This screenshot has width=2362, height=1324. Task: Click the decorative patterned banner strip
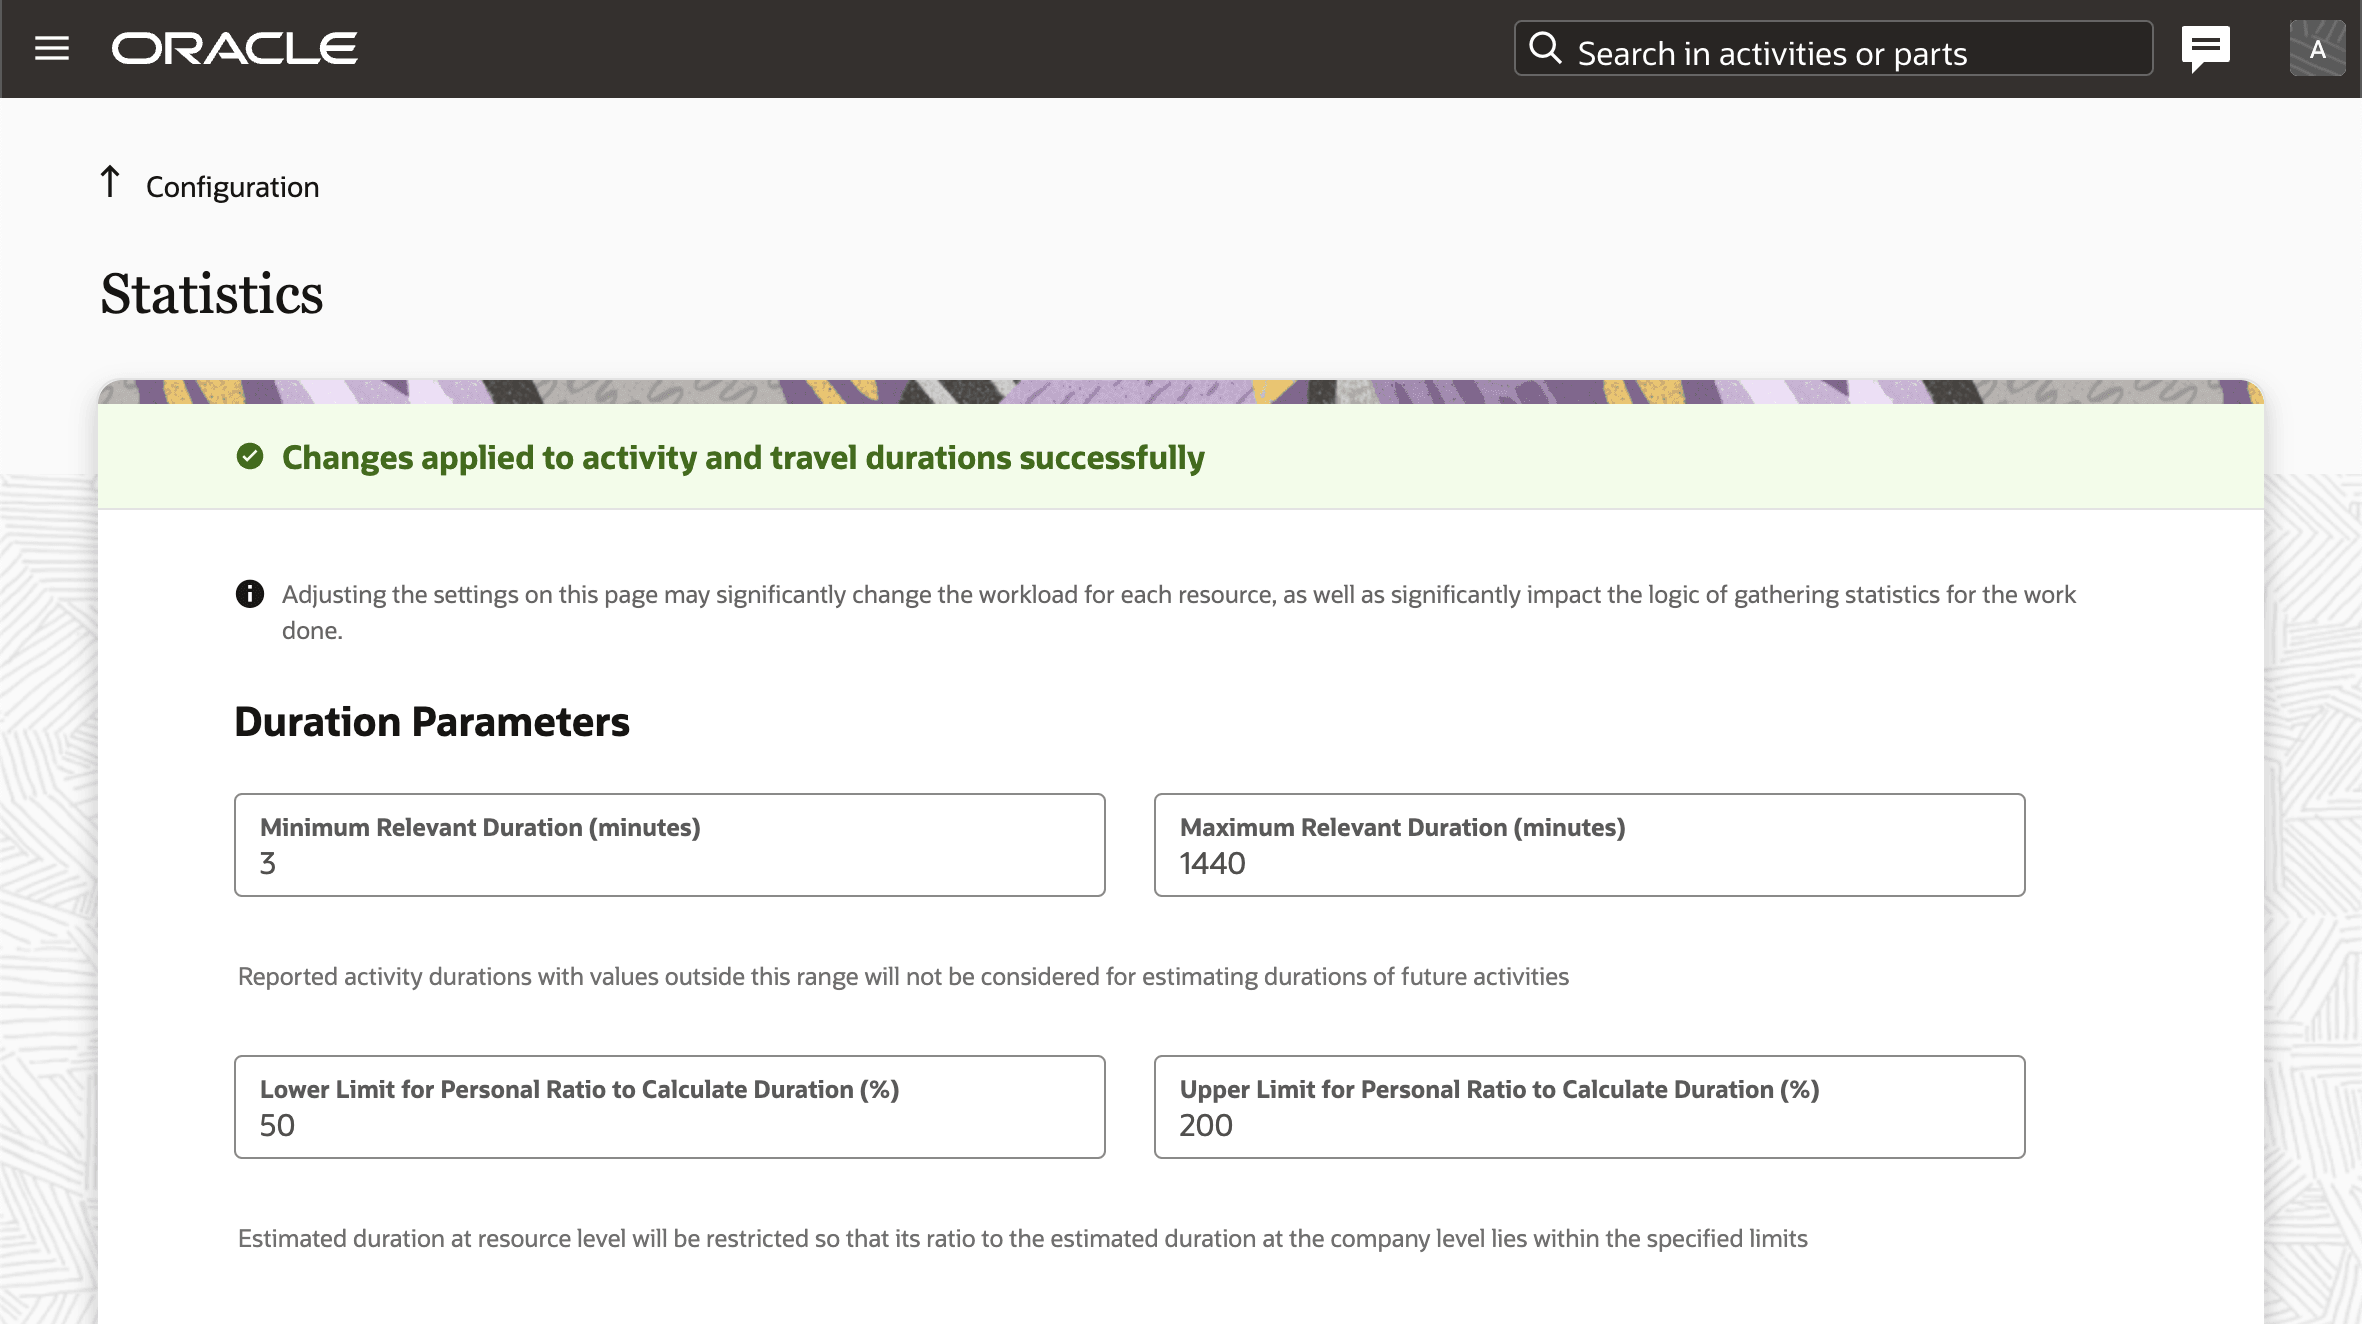pos(1180,391)
